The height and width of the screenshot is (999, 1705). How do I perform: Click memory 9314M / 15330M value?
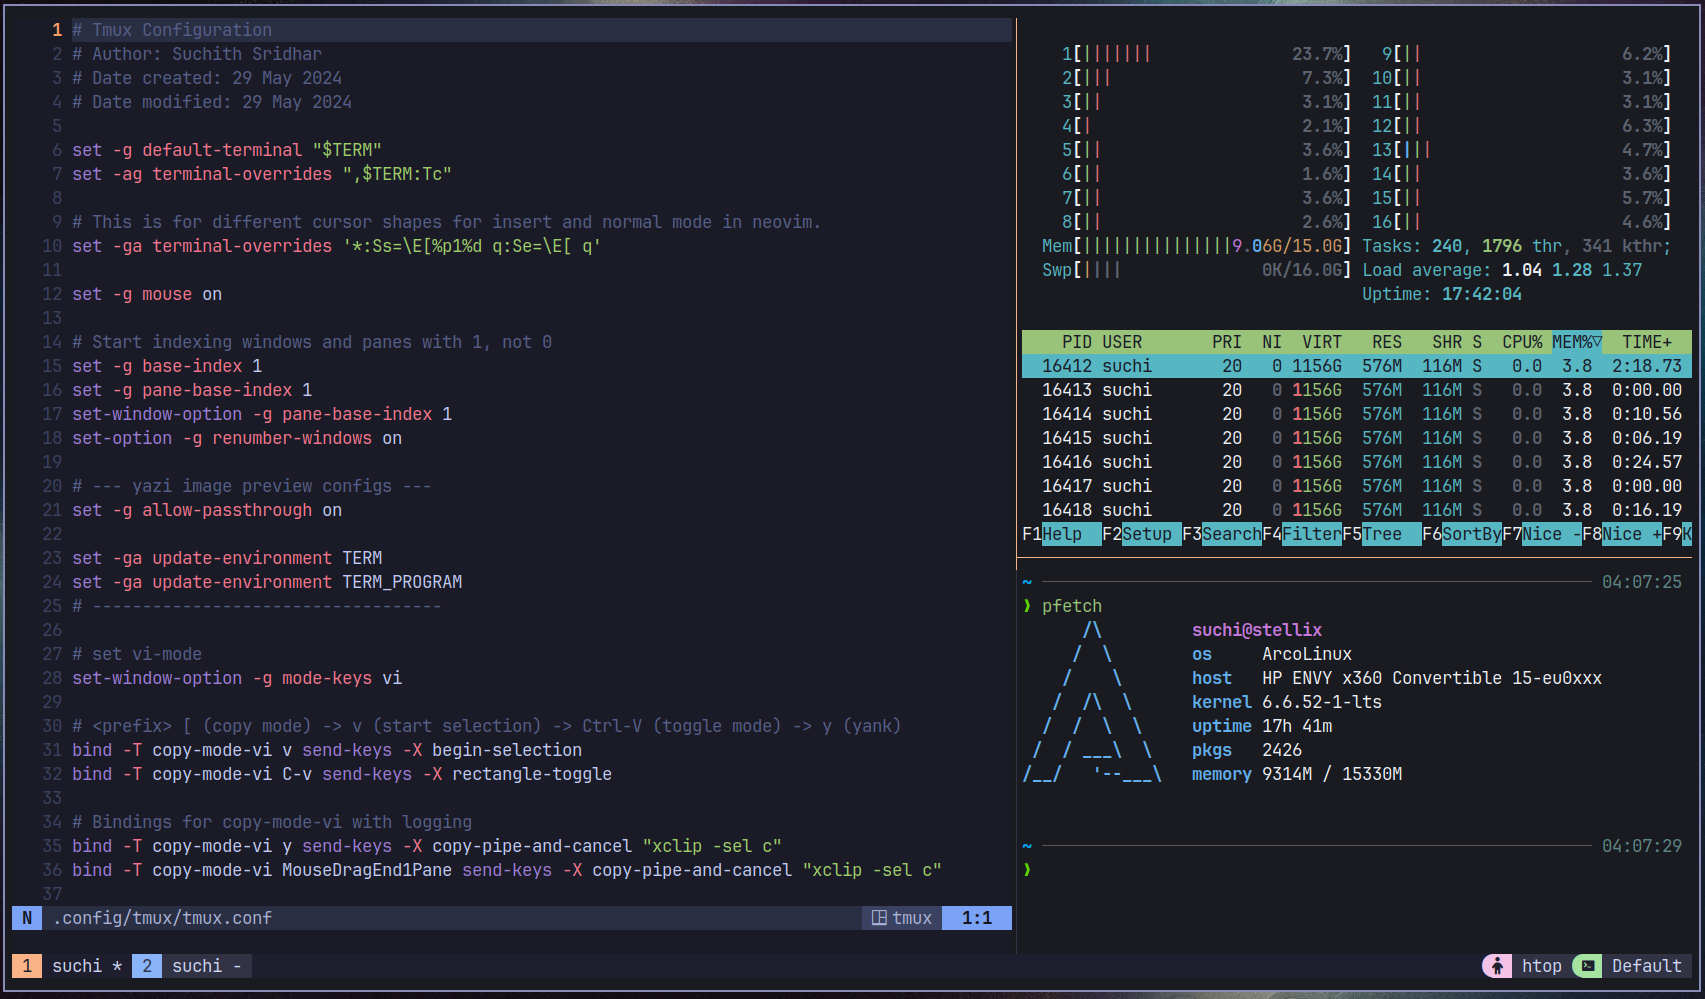click(x=1332, y=774)
